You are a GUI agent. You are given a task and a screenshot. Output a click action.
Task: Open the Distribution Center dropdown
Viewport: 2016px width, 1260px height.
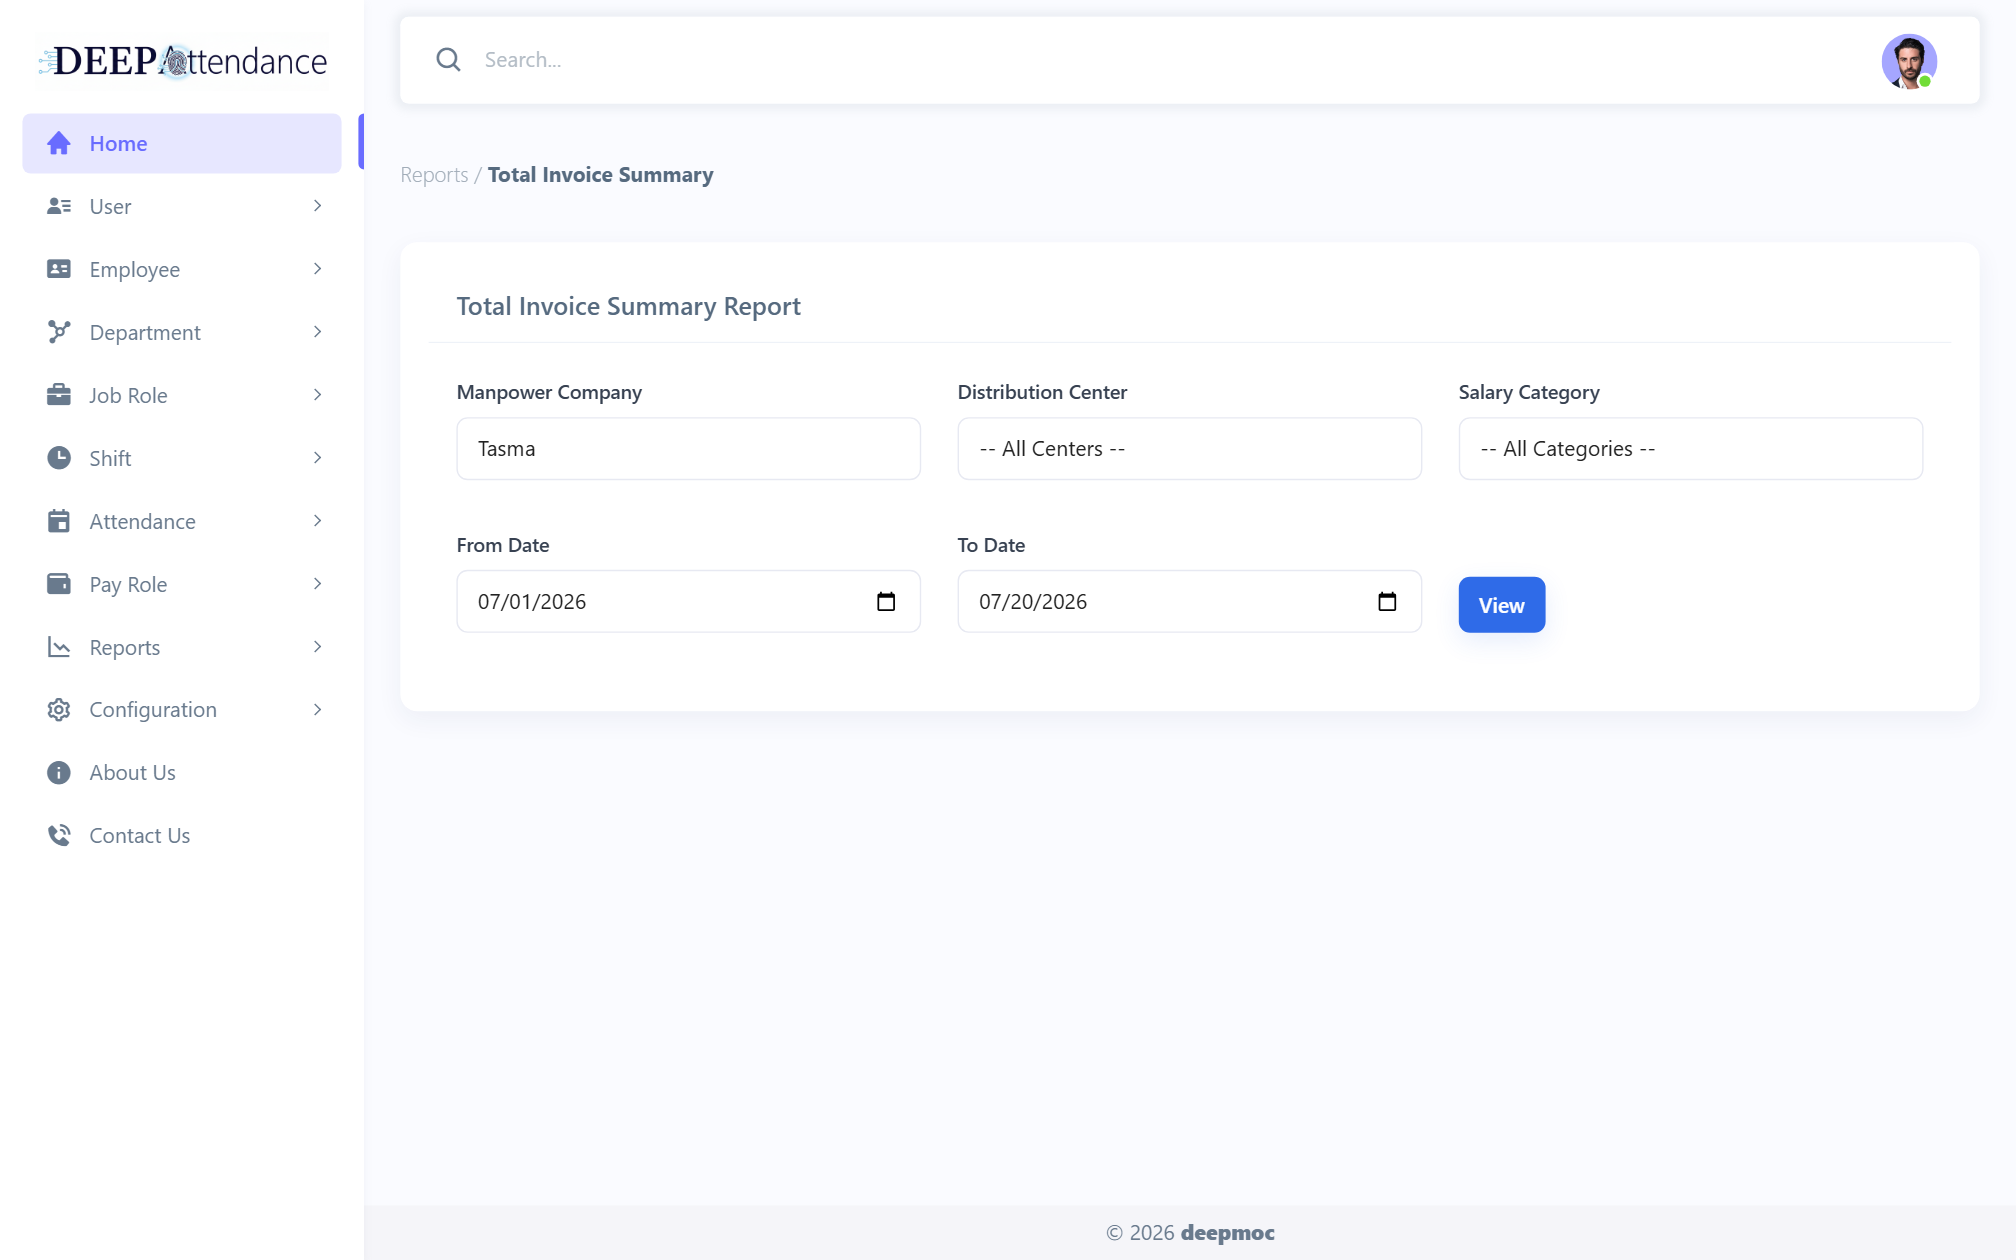click(x=1189, y=449)
